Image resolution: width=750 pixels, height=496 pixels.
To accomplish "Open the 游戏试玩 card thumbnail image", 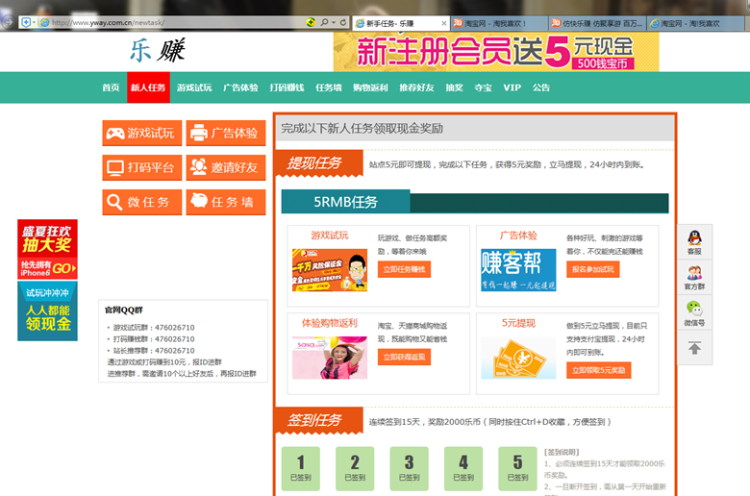I will [330, 270].
